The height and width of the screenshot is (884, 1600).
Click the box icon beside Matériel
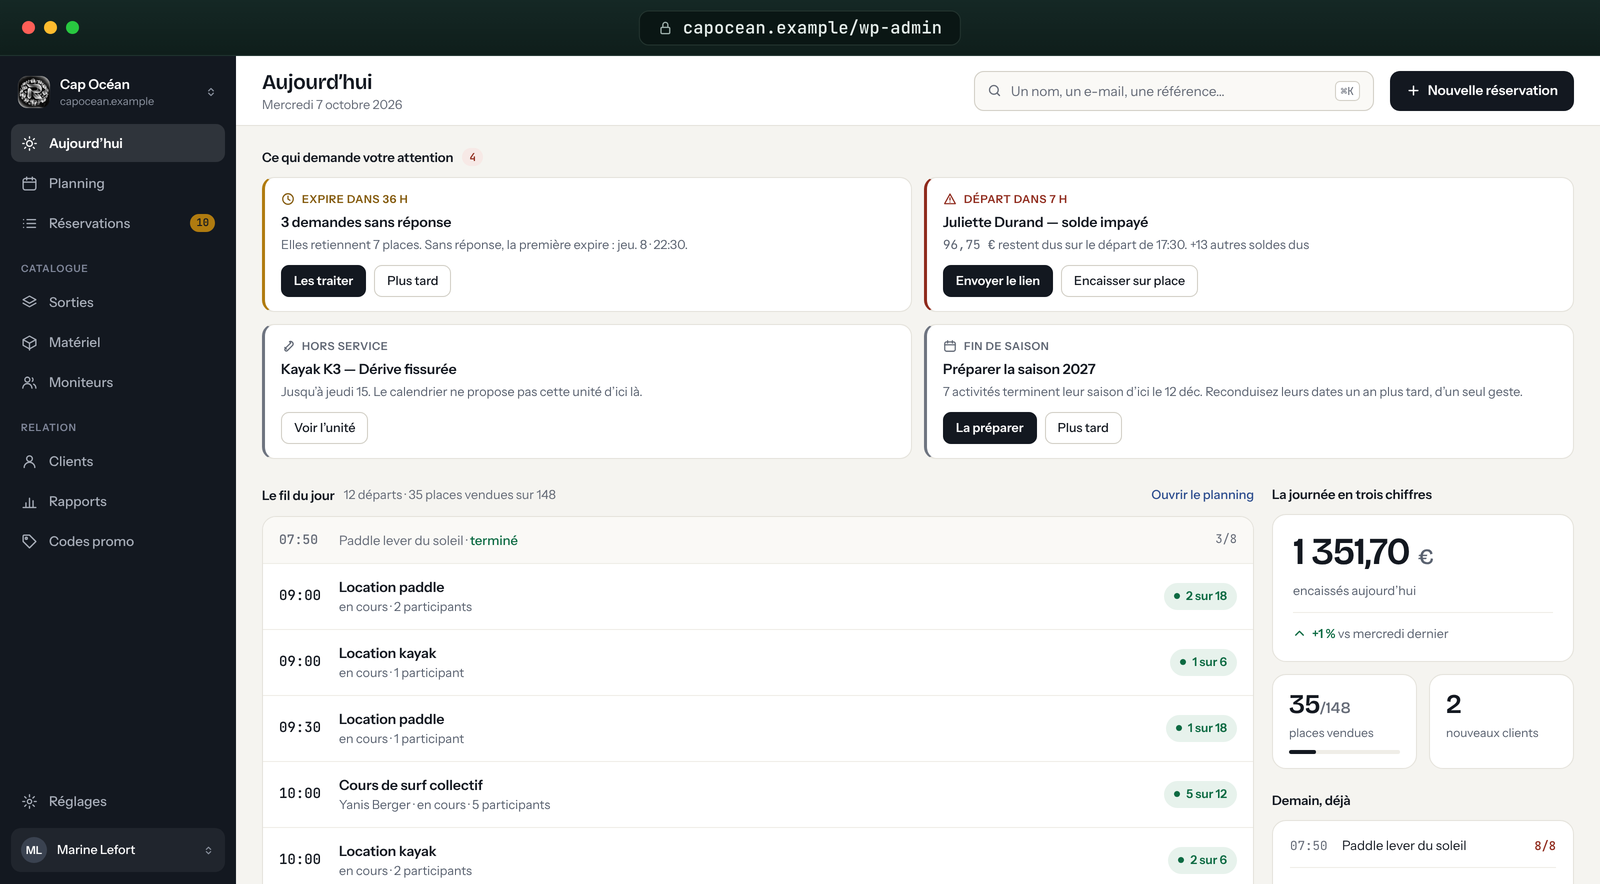30,342
